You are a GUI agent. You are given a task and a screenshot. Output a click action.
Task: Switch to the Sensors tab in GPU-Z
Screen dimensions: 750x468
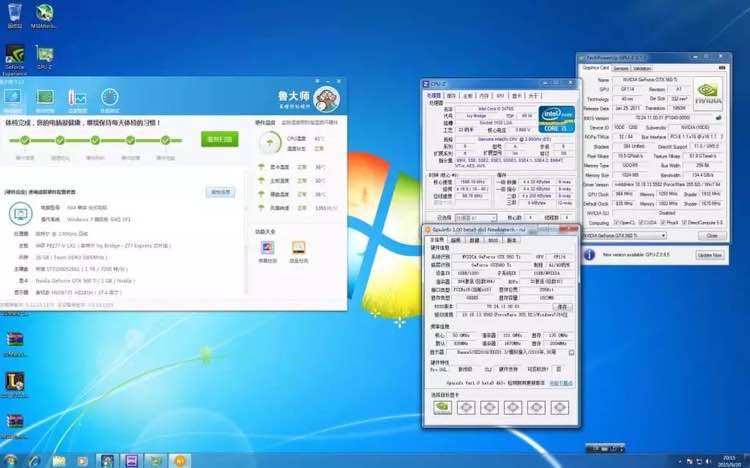pos(621,68)
